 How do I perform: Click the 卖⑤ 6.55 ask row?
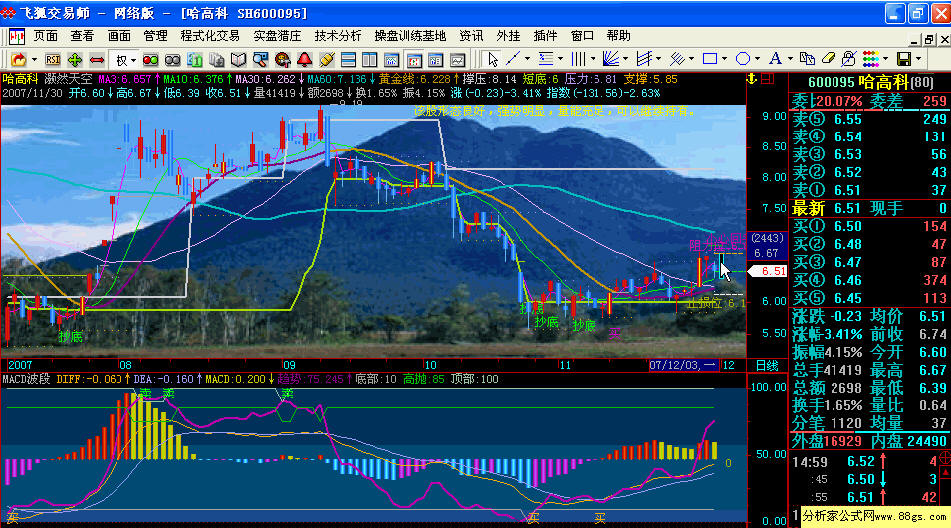point(869,119)
